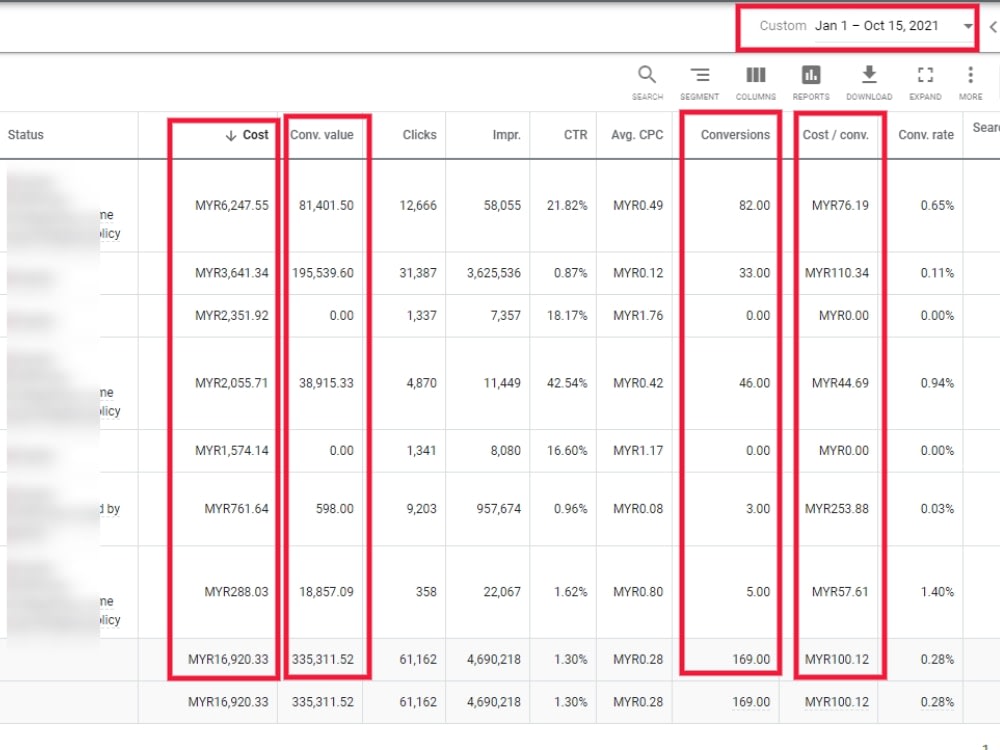
Task: Click the clicks value 31,387
Action: 418,273
